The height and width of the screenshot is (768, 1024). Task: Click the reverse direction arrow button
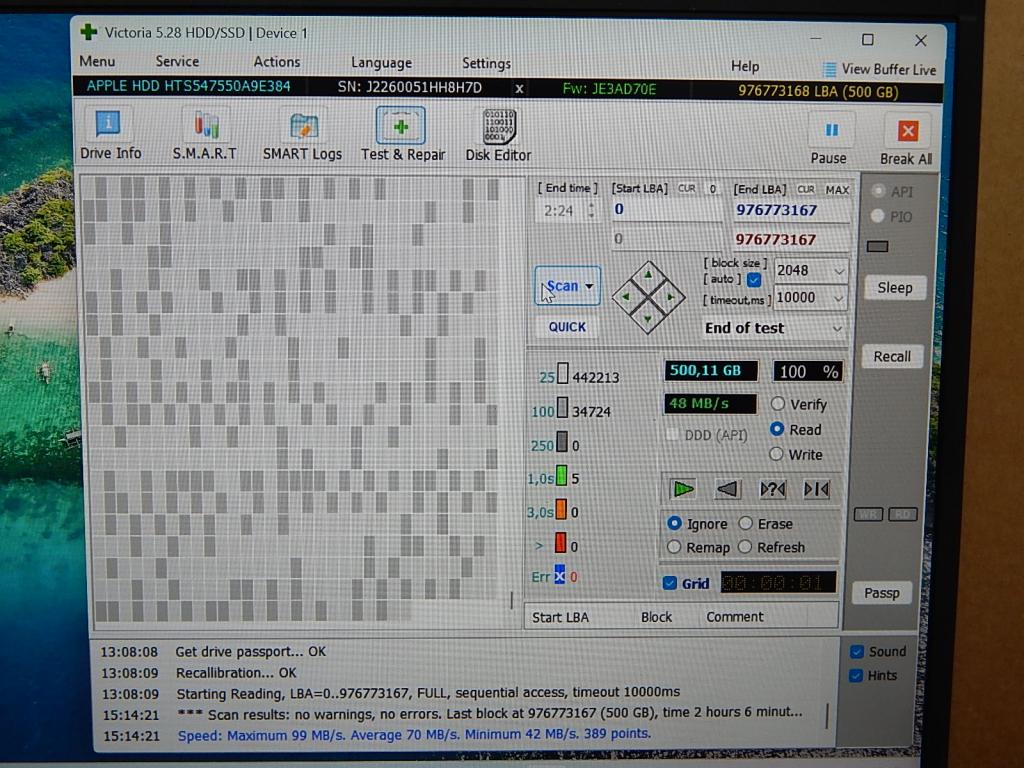click(x=728, y=489)
